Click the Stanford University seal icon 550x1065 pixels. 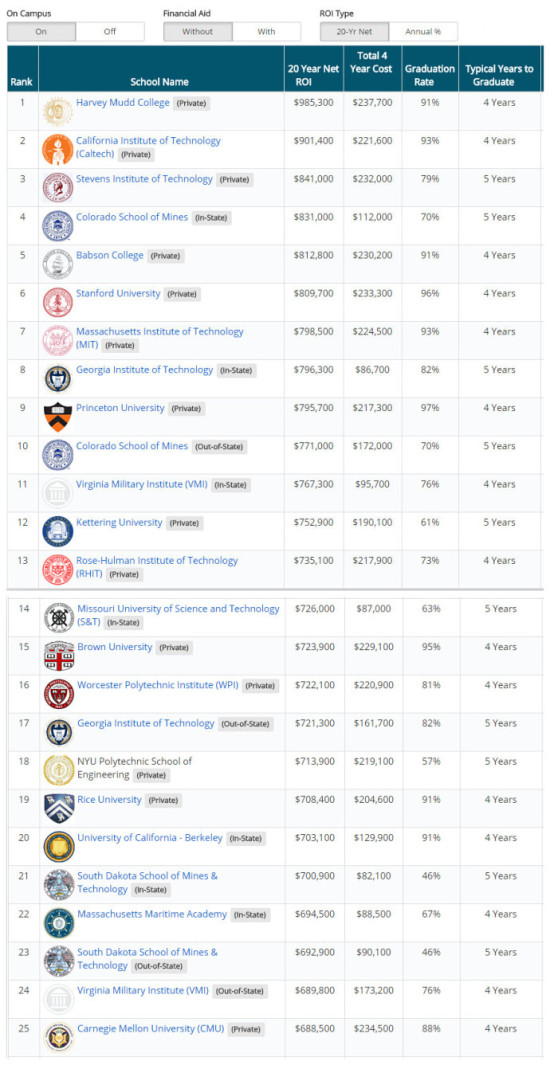coord(58,302)
